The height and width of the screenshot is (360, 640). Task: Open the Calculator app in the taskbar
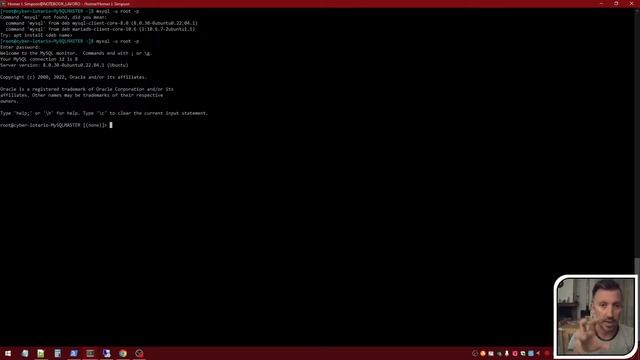pyautogui.click(x=57, y=353)
